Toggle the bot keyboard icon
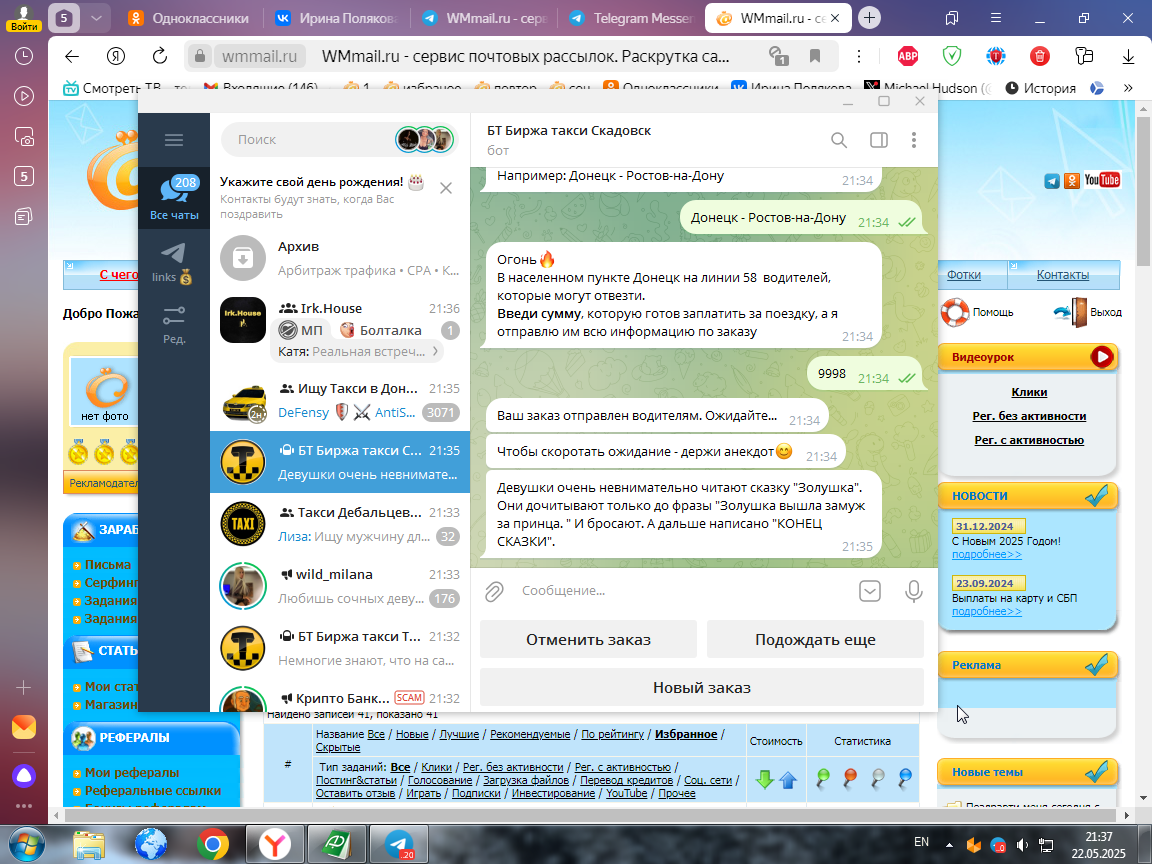 (870, 591)
